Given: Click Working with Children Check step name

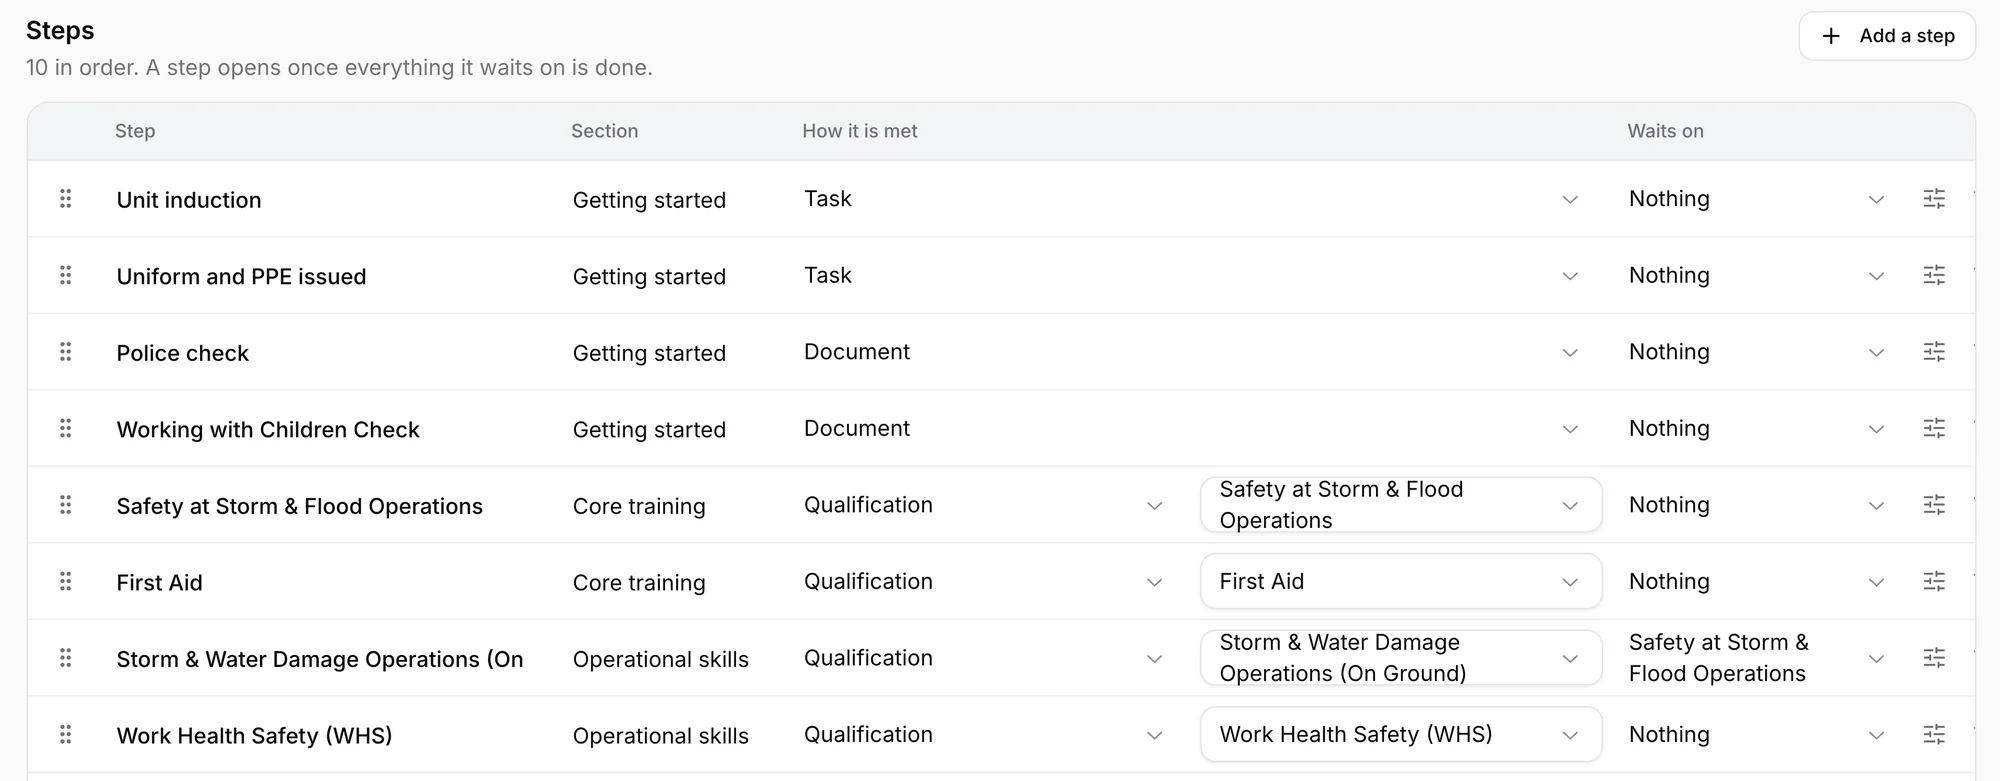Looking at the screenshot, I should click(x=268, y=430).
